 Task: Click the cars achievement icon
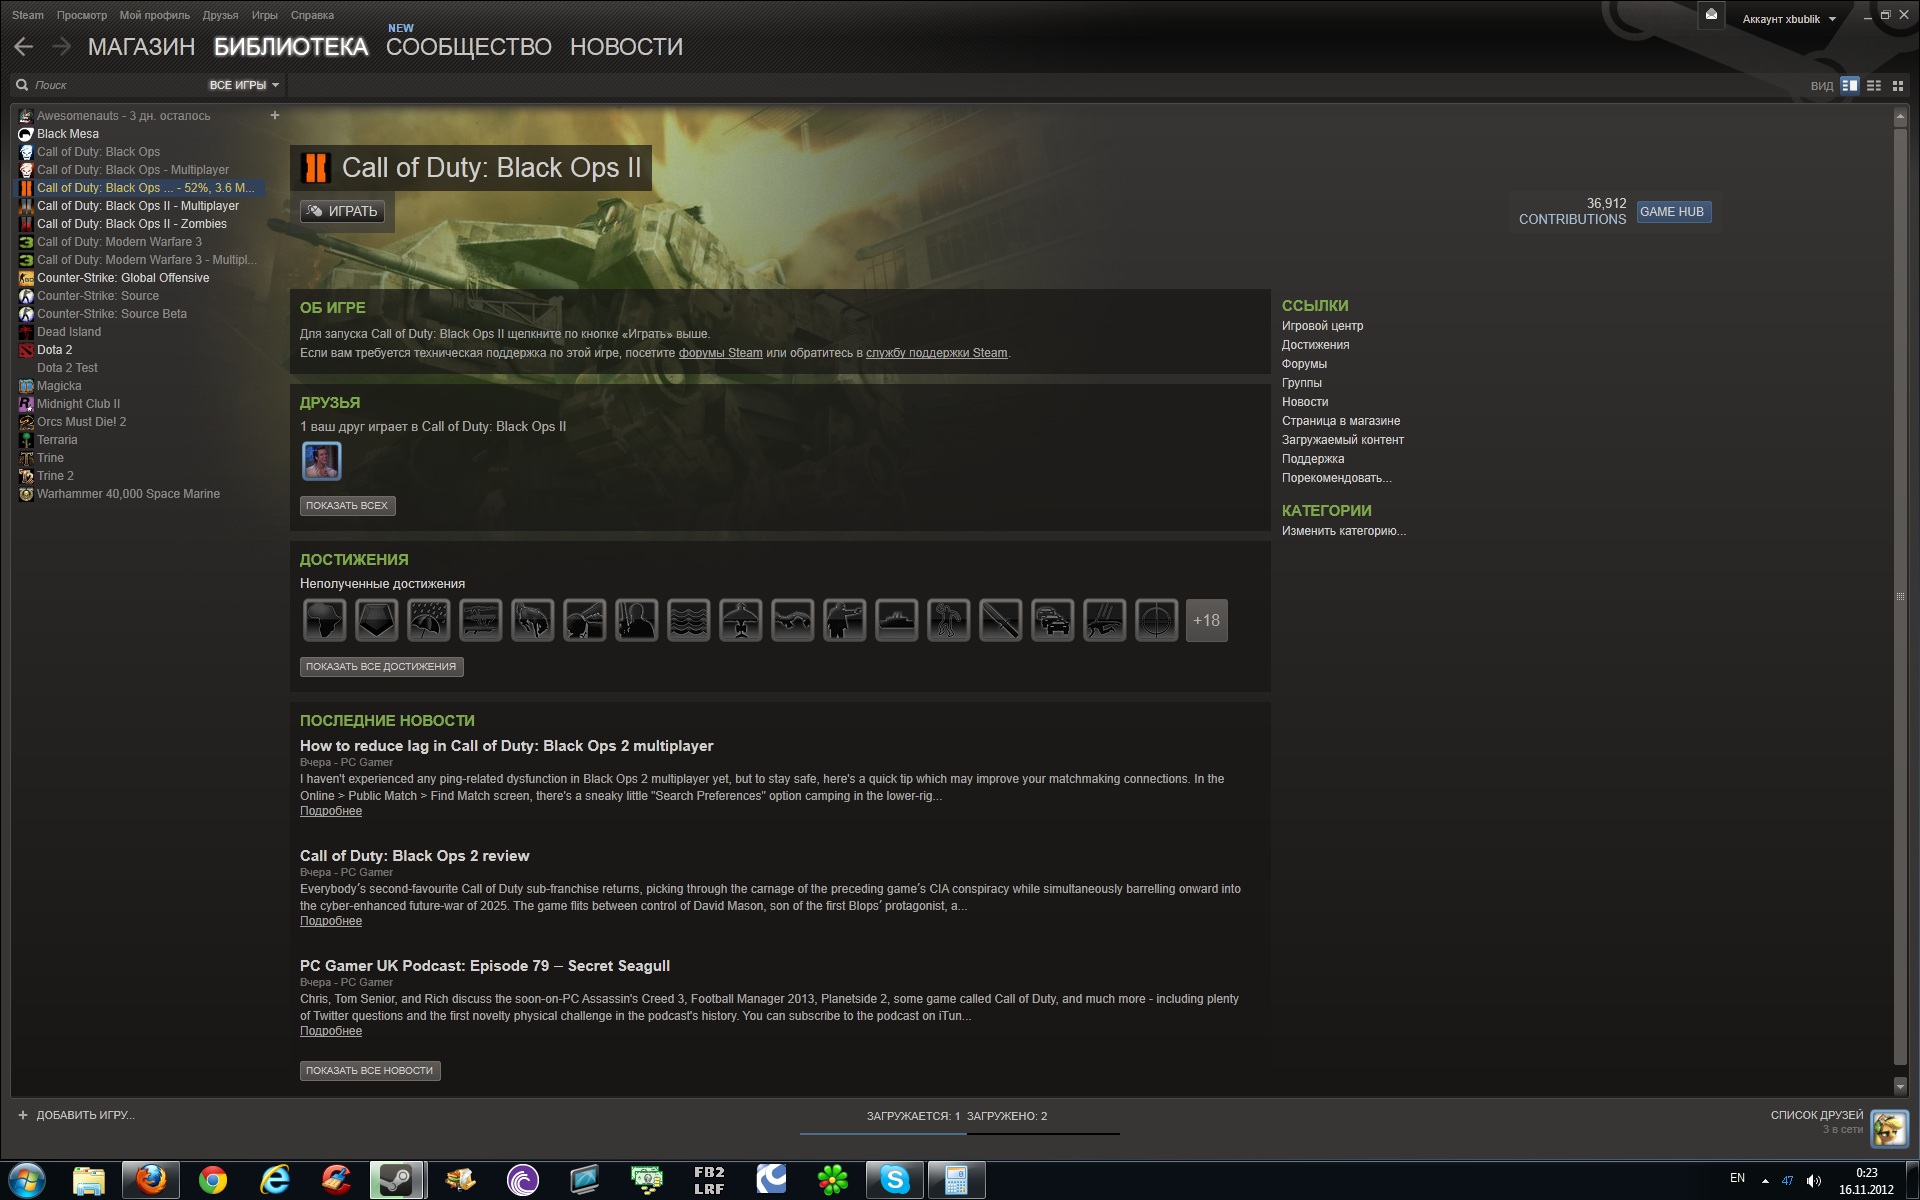pos(1052,620)
